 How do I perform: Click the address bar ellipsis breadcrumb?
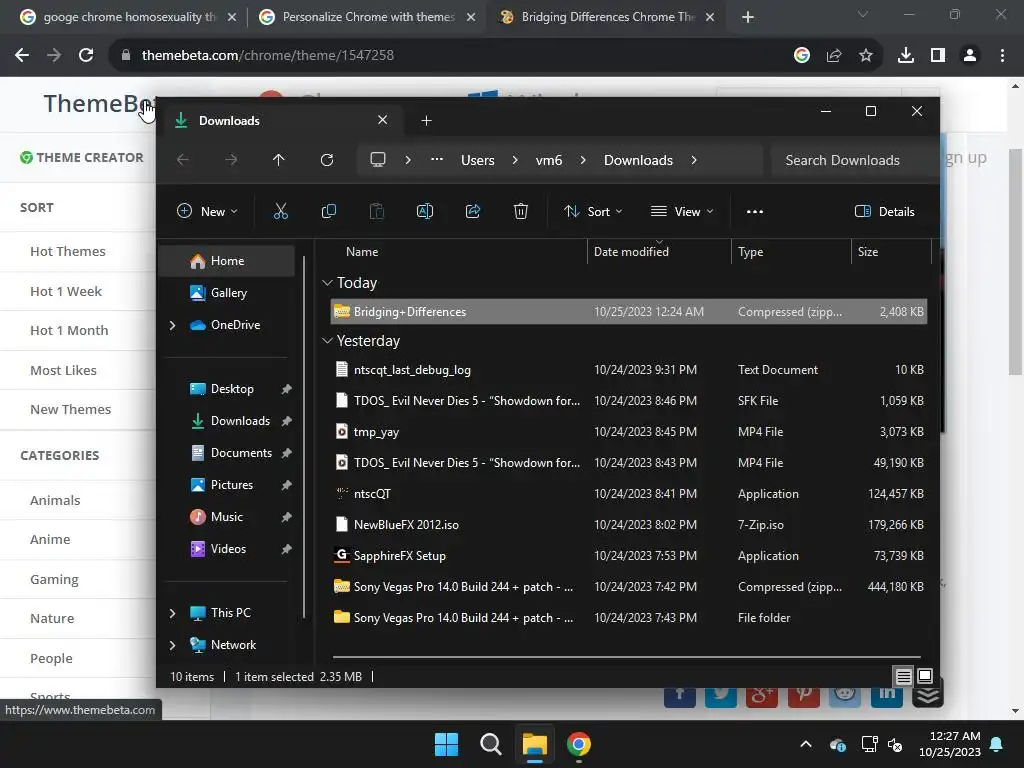pos(437,160)
